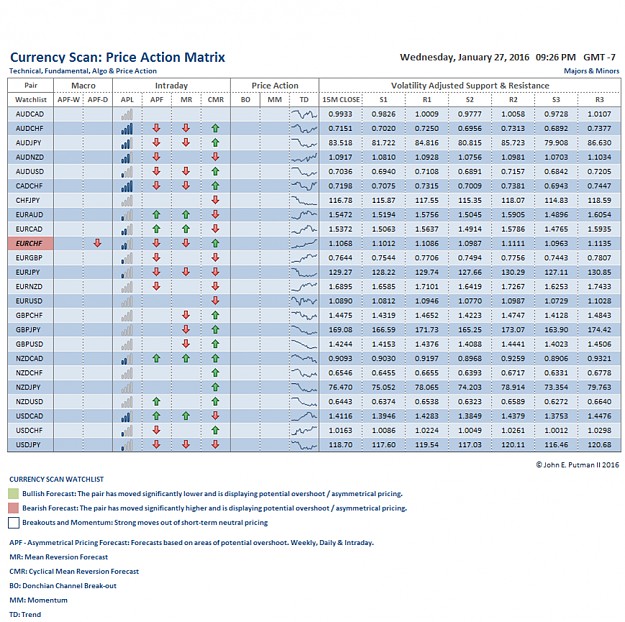Click the EURCHF APF-D red down arrow
Viewport: 625px width, 622px height.
point(97,243)
